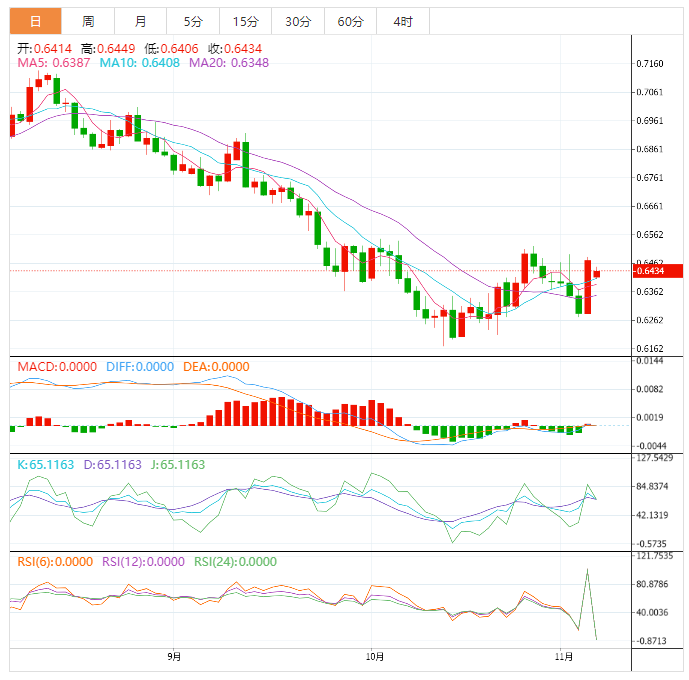Switch to the 4时 chart tab
Image resolution: width=689 pixels, height=680 pixels.
[x=403, y=21]
